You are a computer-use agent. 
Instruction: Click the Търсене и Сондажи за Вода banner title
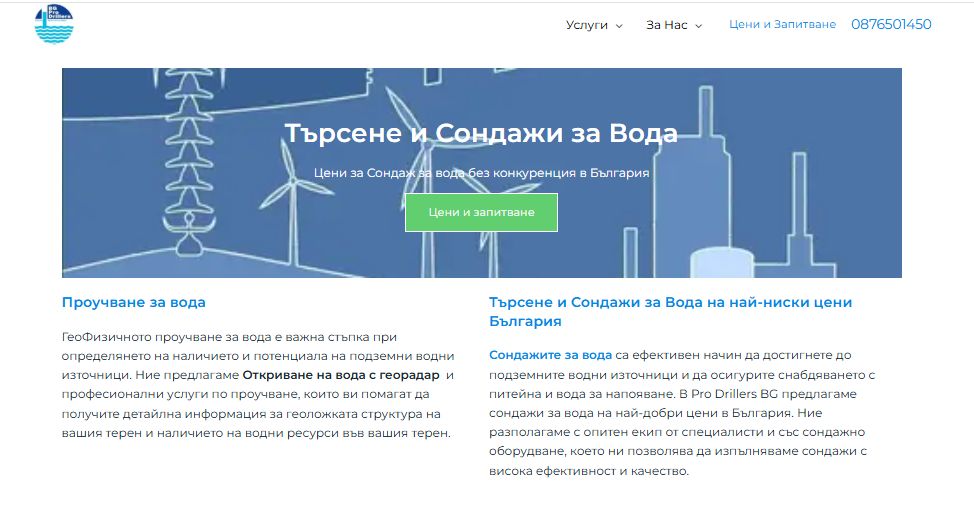pos(481,133)
